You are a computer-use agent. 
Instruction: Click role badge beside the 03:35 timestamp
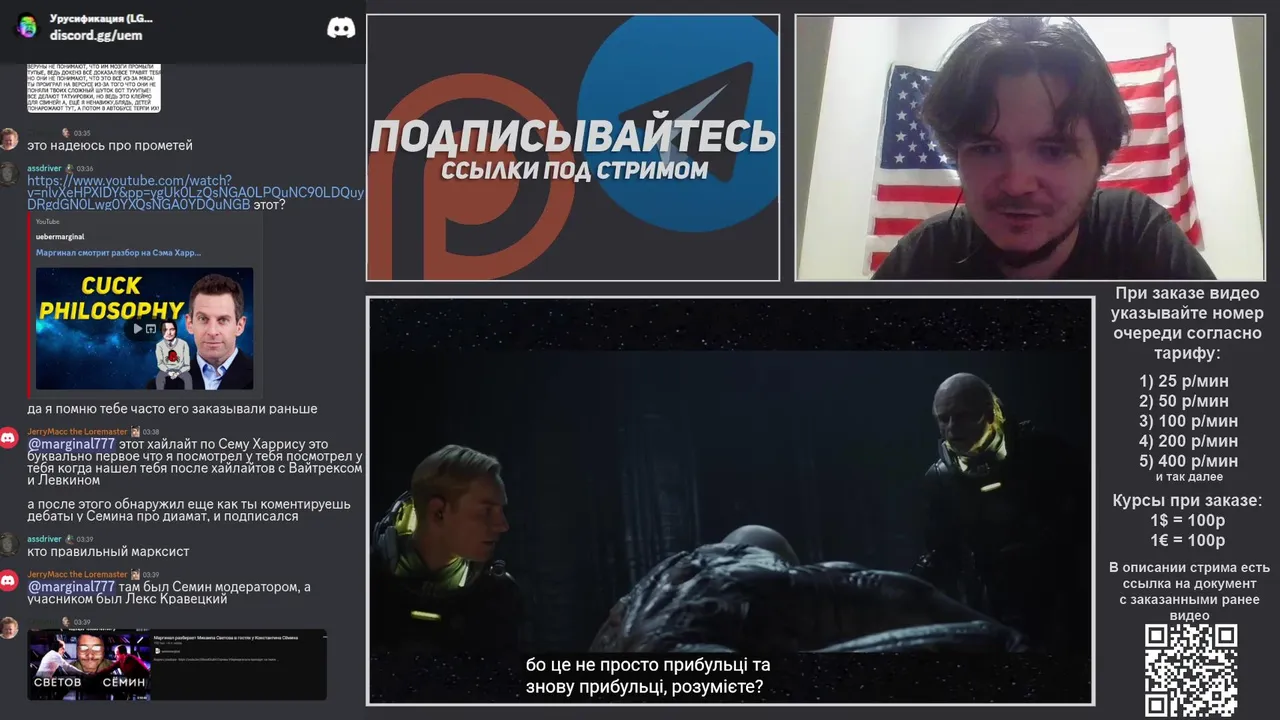click(66, 132)
